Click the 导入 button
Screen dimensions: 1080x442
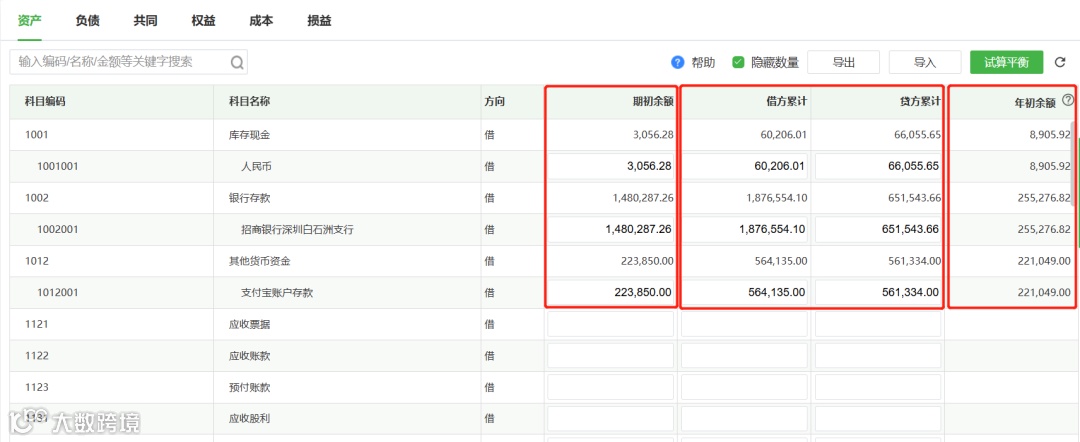[x=925, y=62]
